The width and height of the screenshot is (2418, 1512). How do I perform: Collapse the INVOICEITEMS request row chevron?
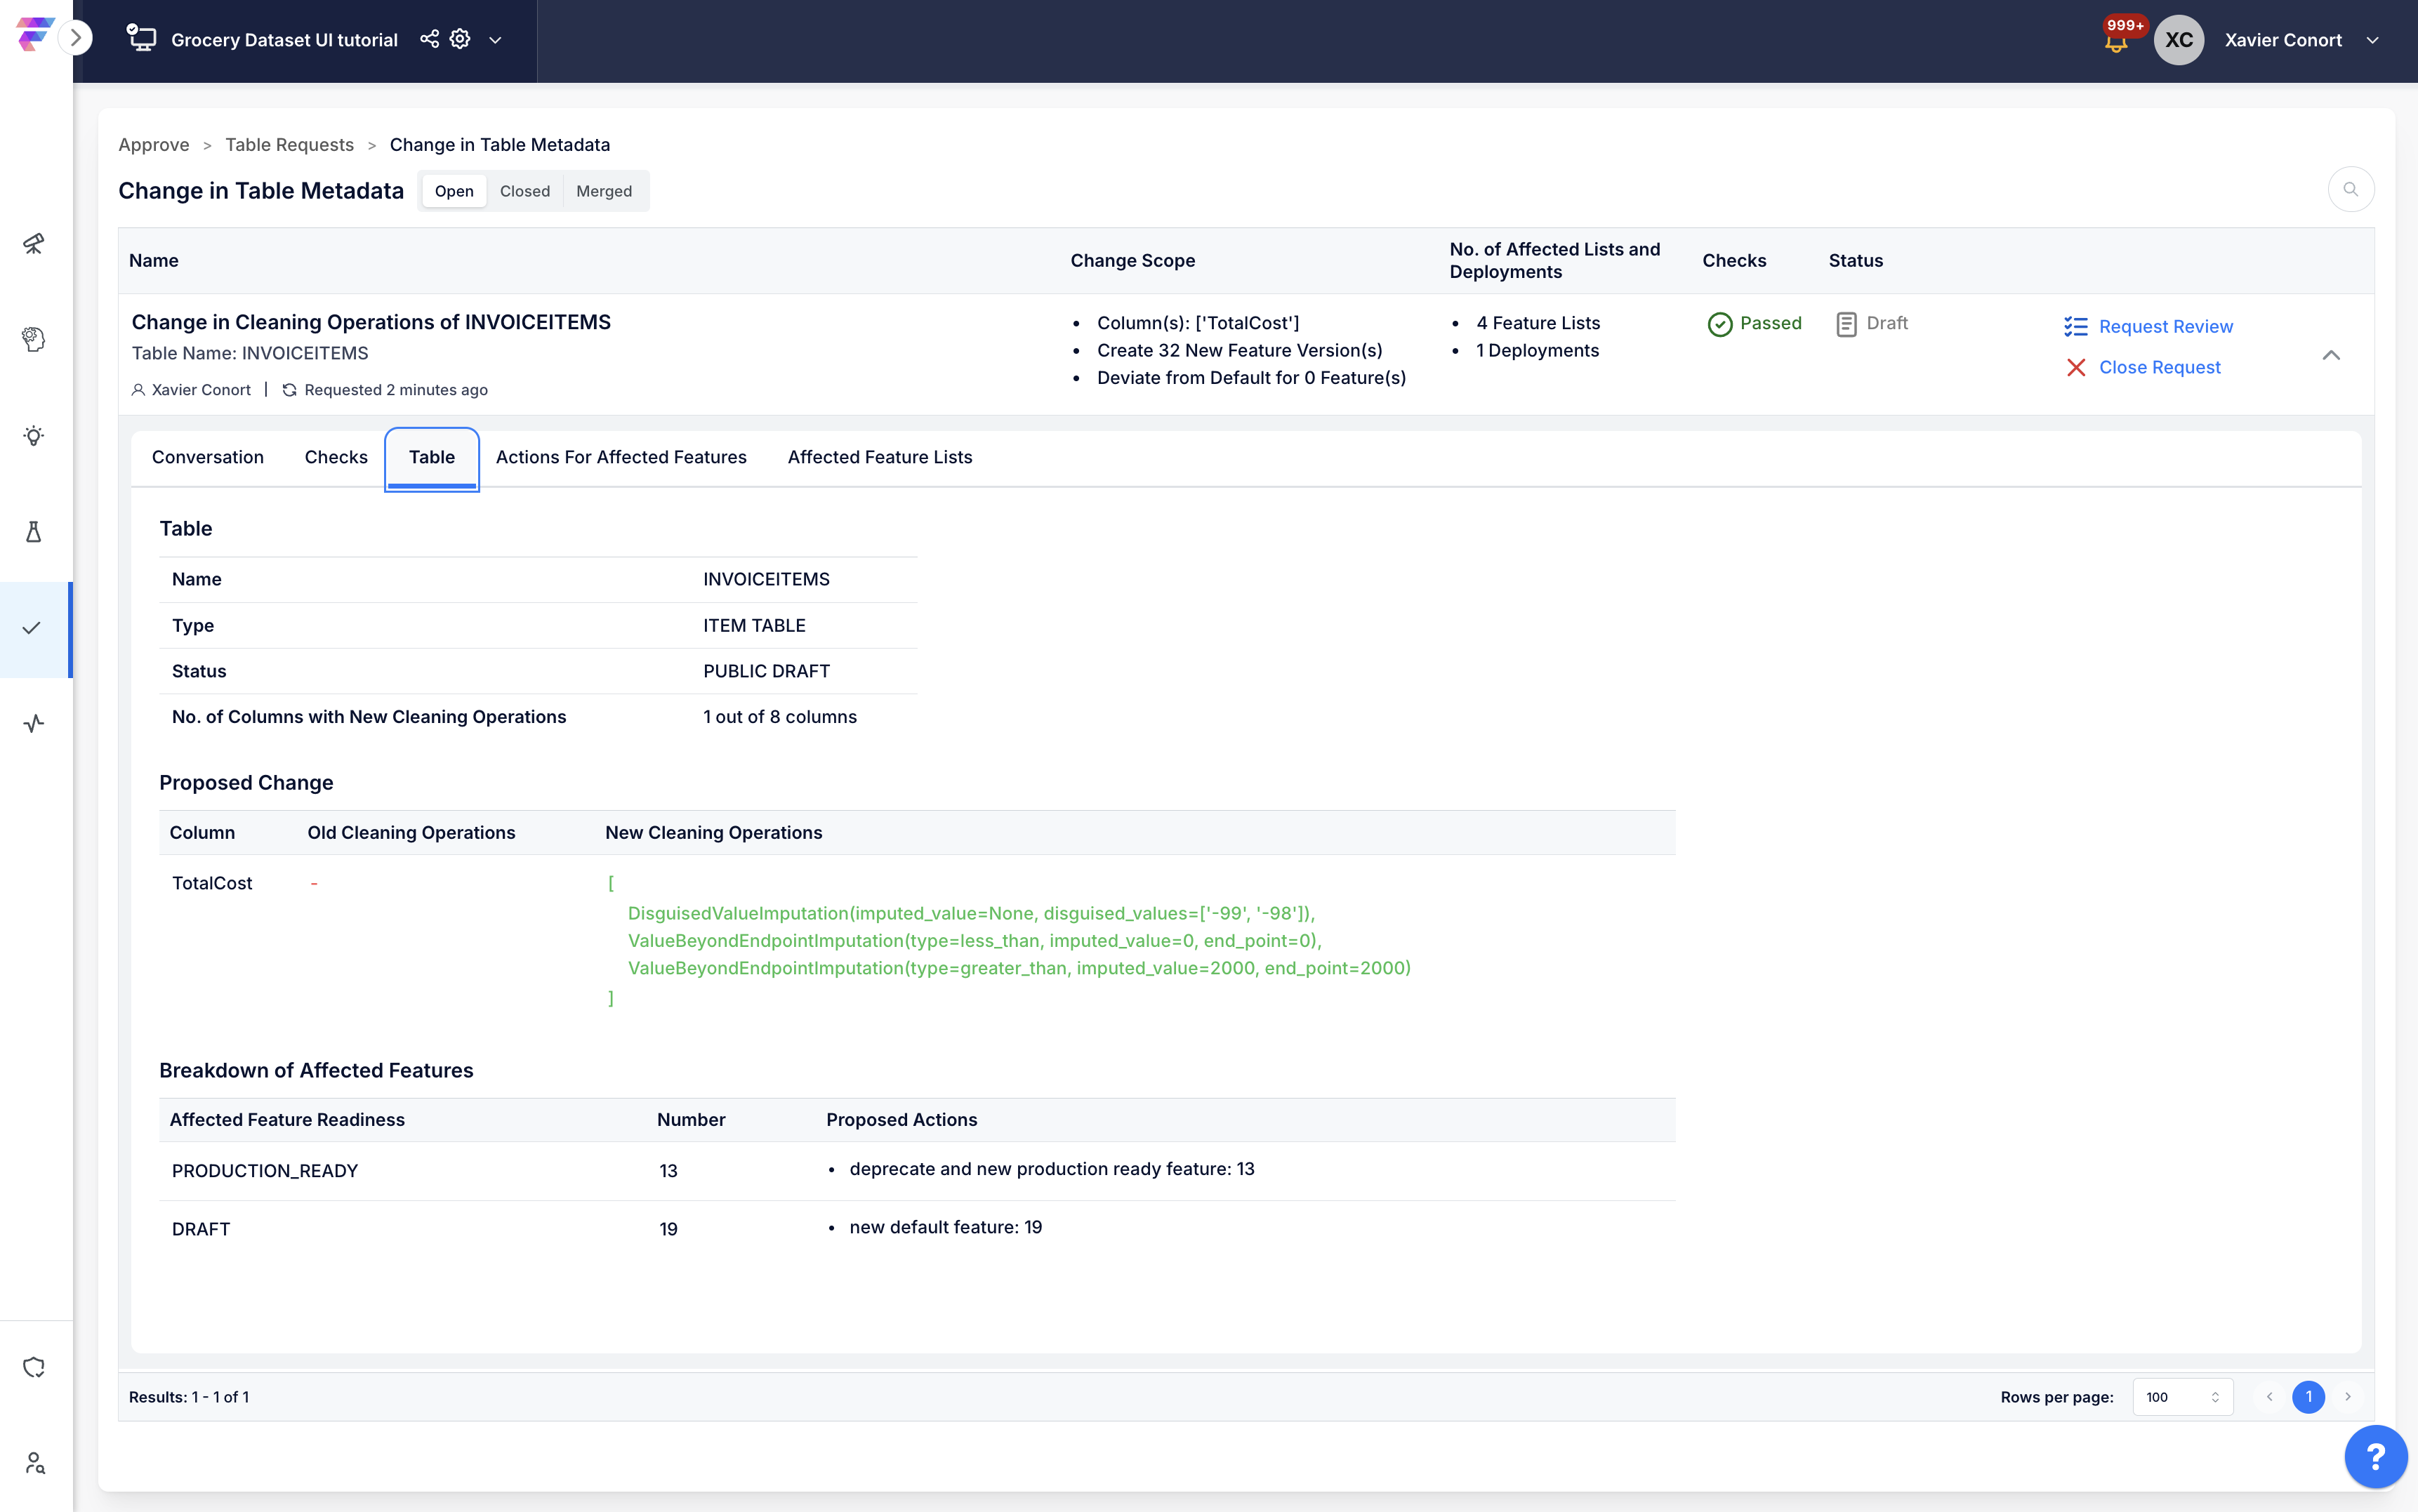(x=2331, y=355)
